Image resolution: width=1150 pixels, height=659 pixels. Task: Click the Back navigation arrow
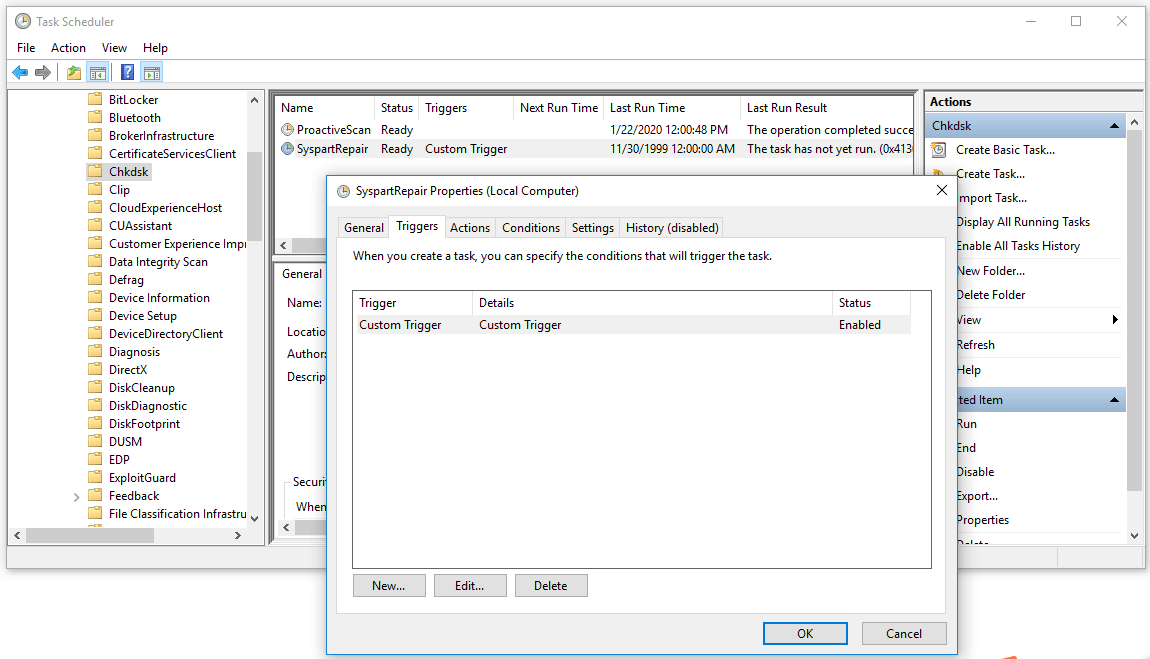click(x=20, y=71)
